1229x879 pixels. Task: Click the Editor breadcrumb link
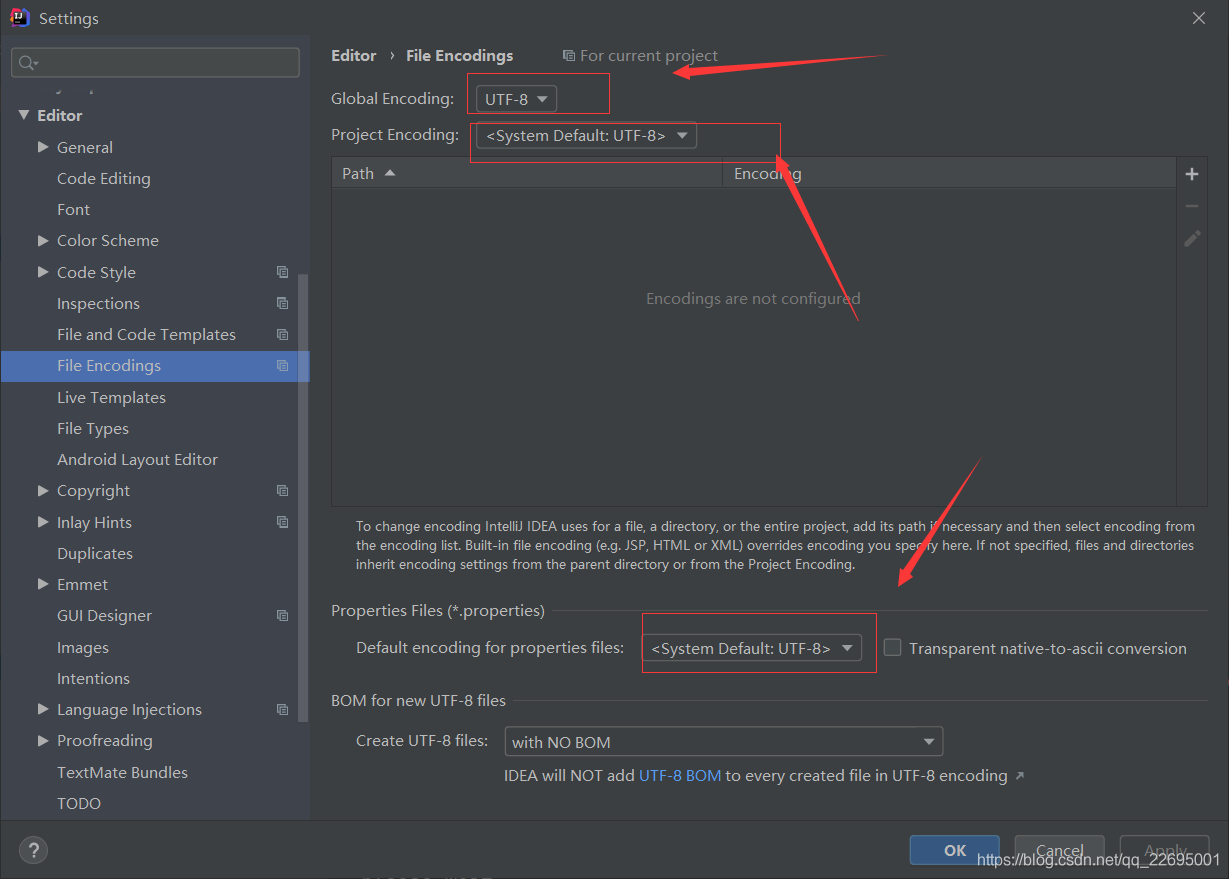(x=354, y=55)
